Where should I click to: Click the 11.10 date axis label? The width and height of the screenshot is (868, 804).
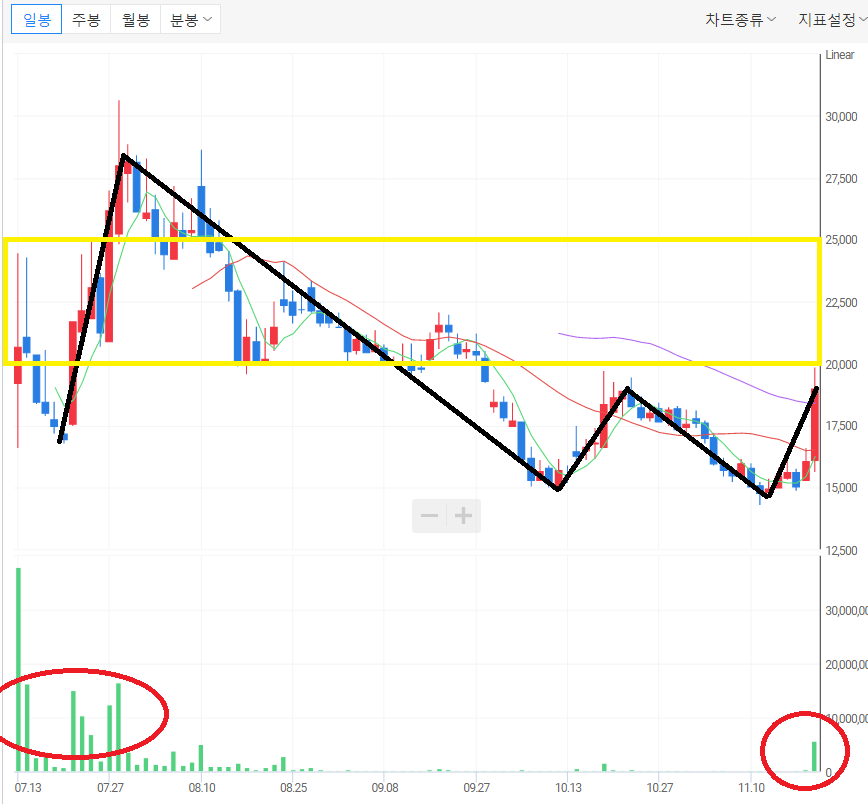751,787
